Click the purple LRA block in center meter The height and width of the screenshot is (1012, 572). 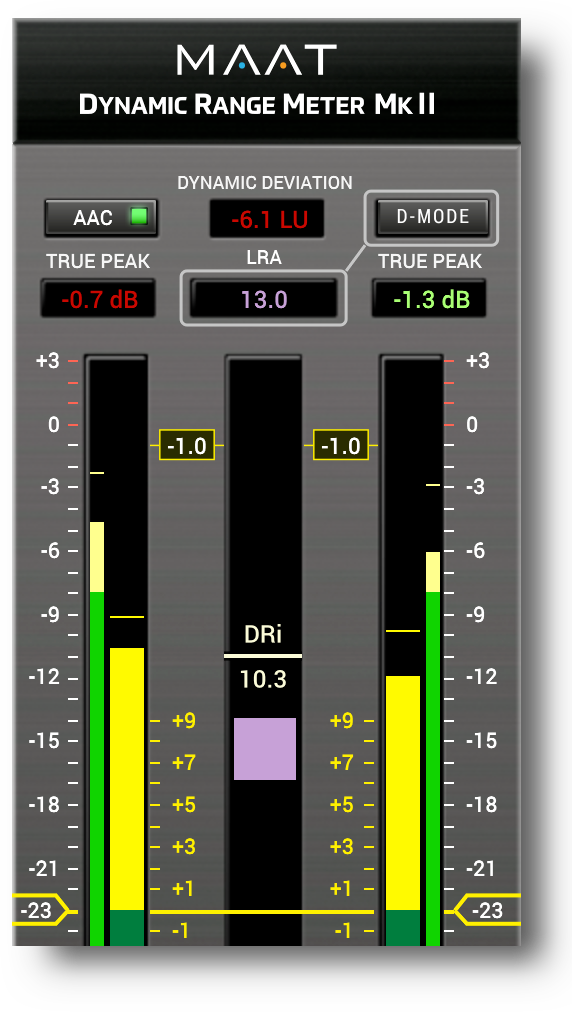pos(265,749)
